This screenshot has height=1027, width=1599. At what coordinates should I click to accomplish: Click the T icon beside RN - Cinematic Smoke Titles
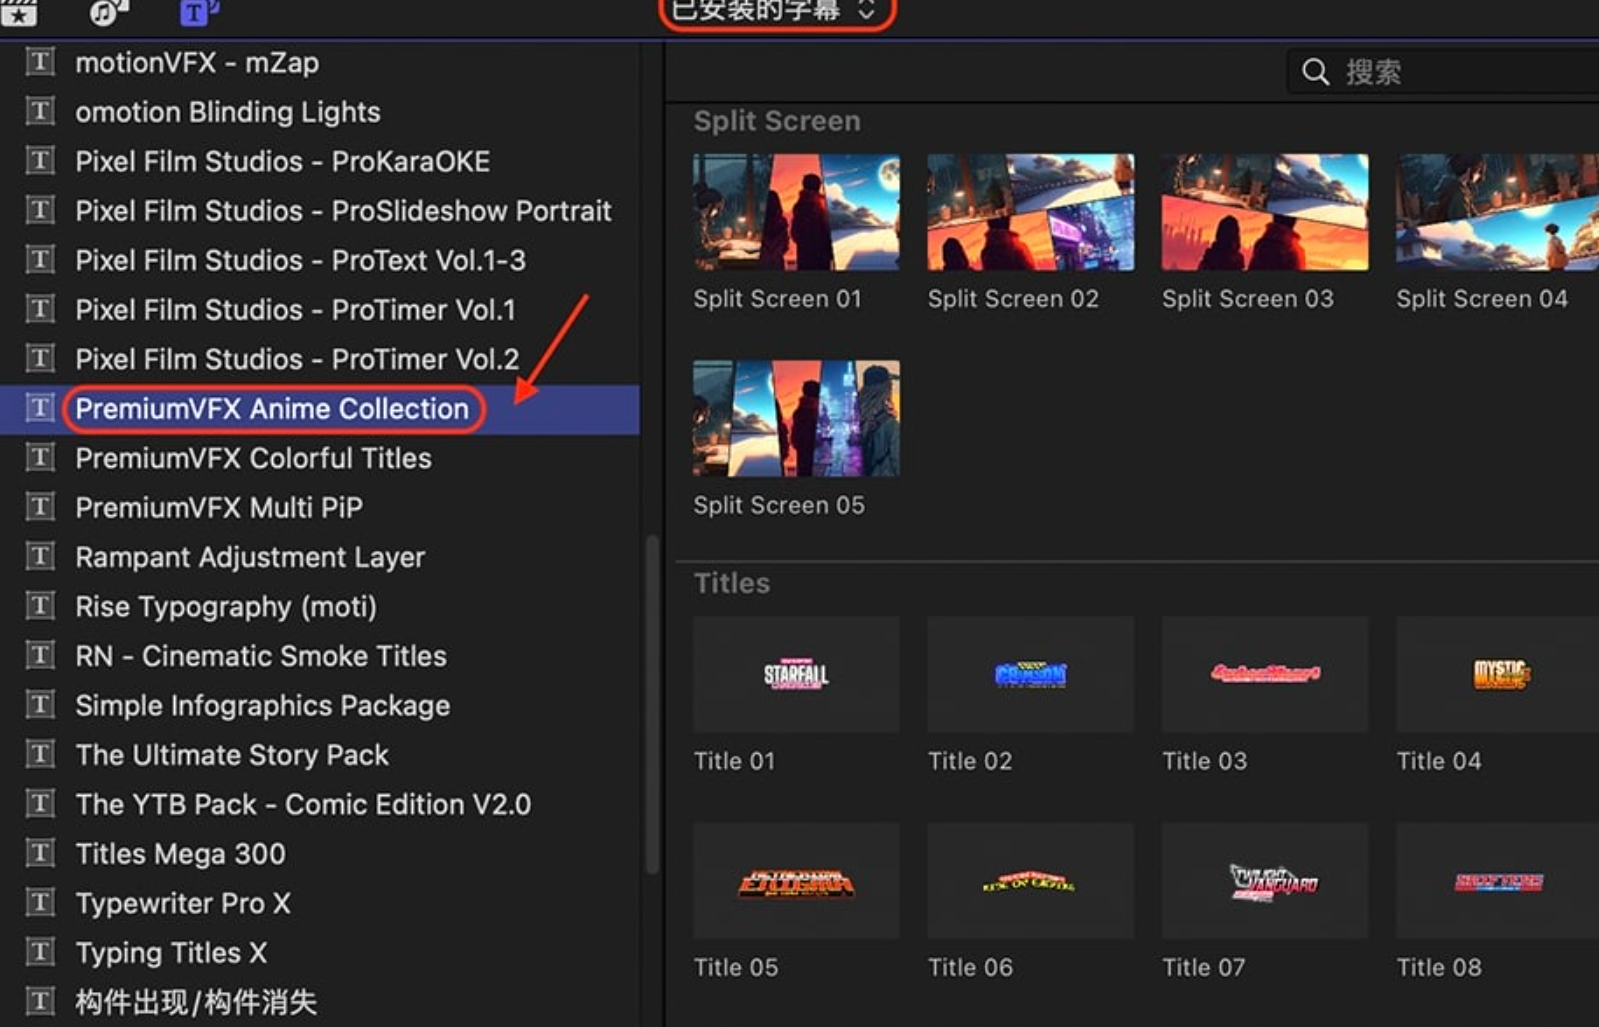[39, 655]
